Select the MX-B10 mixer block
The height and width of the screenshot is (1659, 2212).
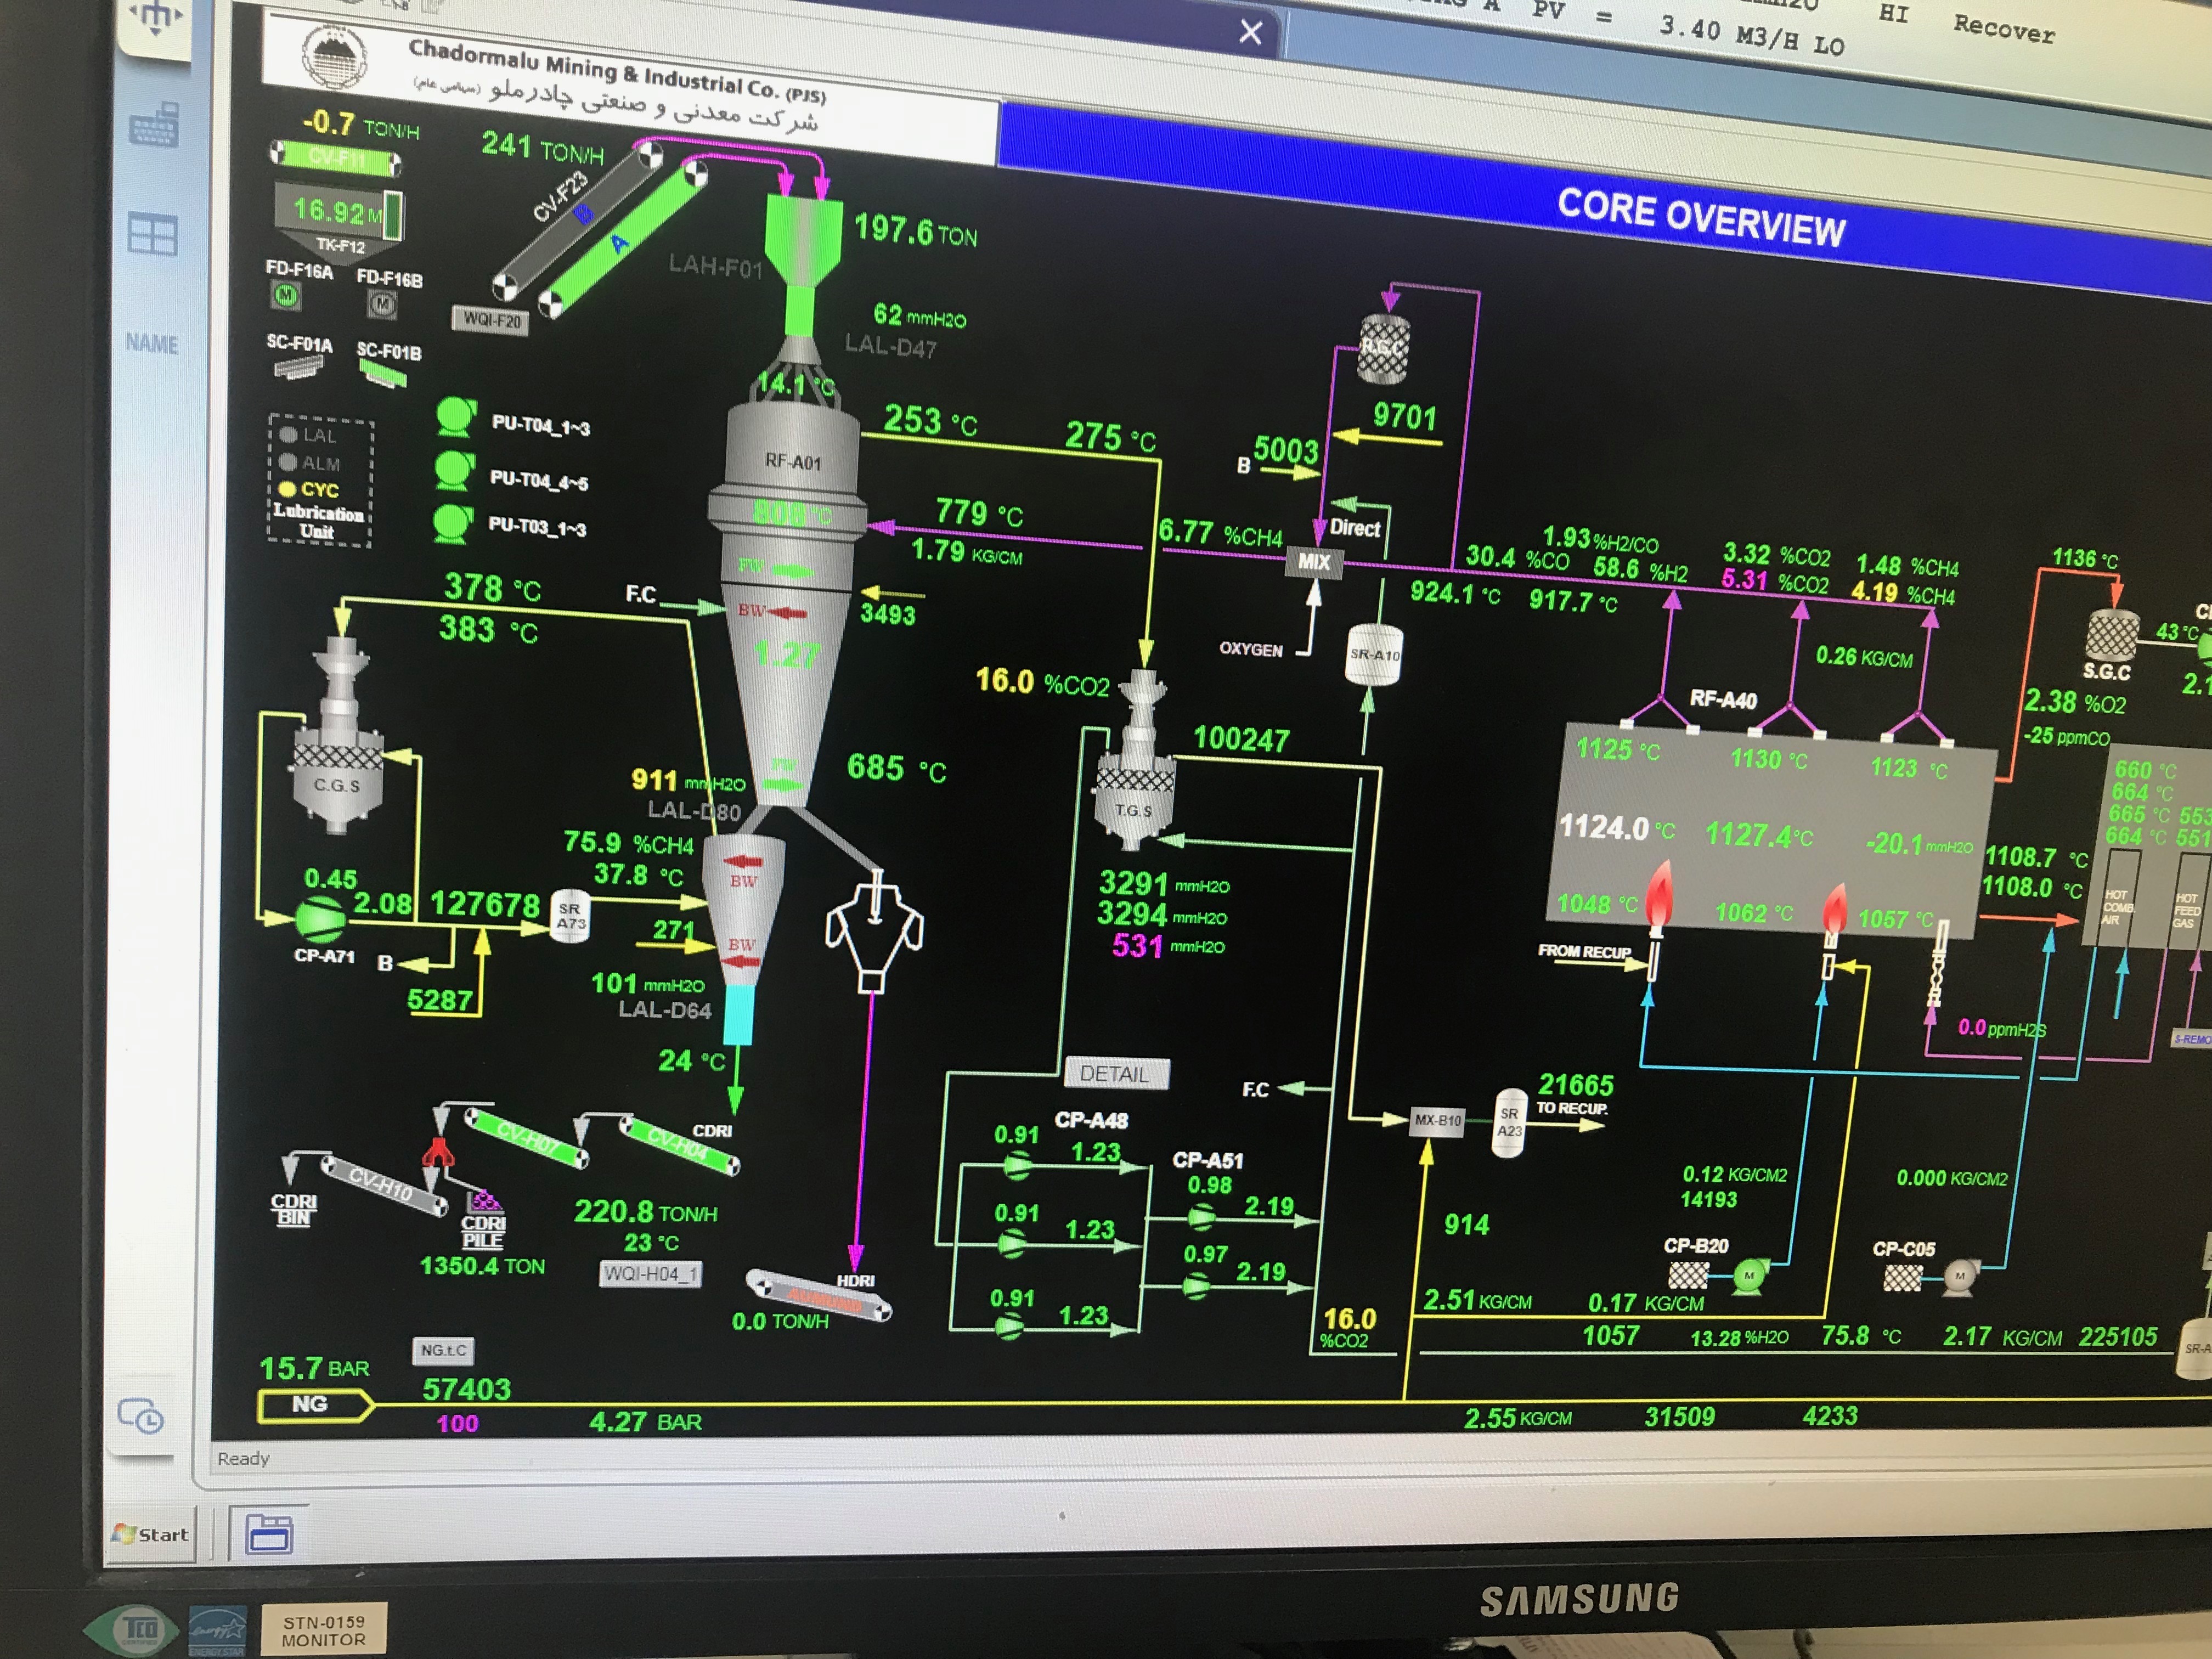pos(1437,1120)
